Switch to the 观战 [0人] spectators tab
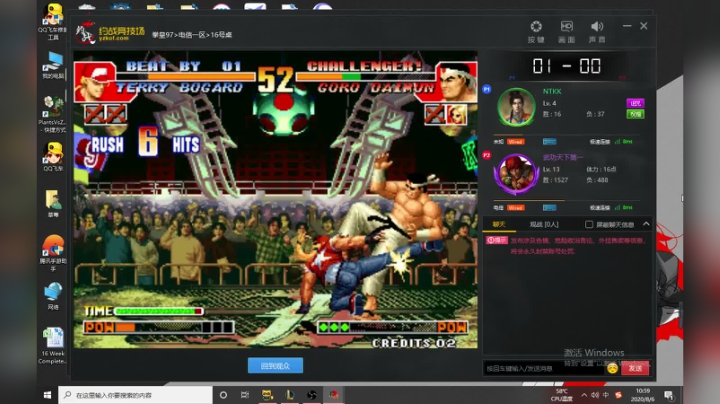The height and width of the screenshot is (404, 720). click(x=544, y=224)
